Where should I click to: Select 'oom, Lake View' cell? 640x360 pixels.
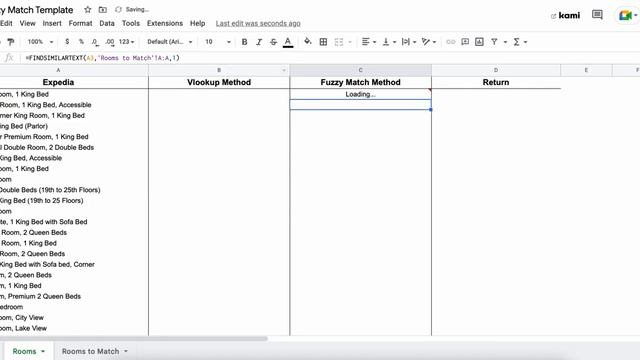pos(74,328)
